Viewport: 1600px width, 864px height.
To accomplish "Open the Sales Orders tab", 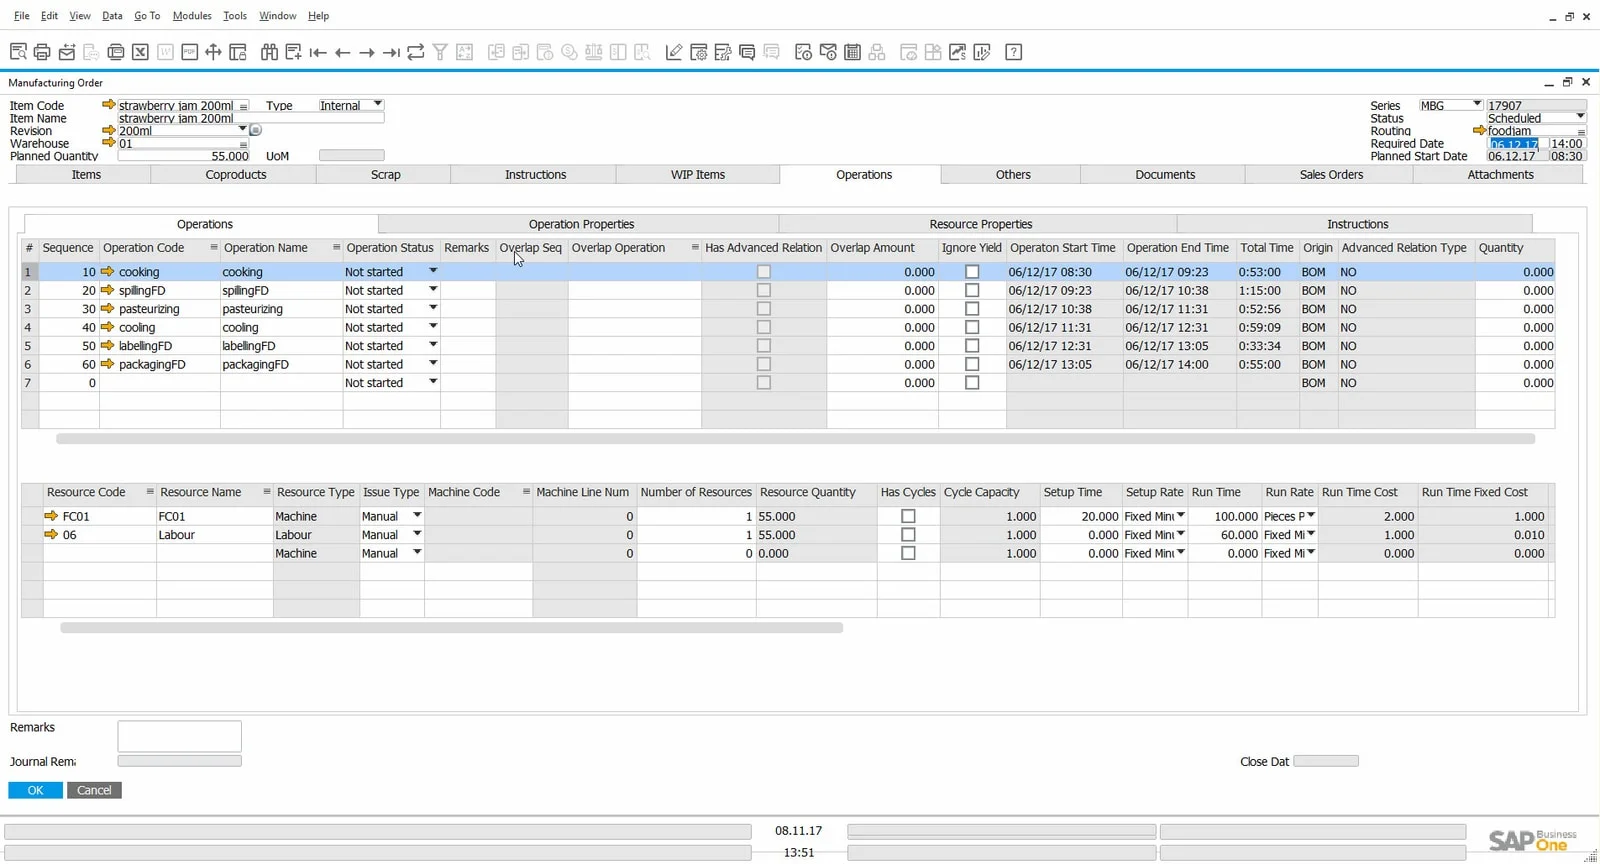I will click(1331, 174).
